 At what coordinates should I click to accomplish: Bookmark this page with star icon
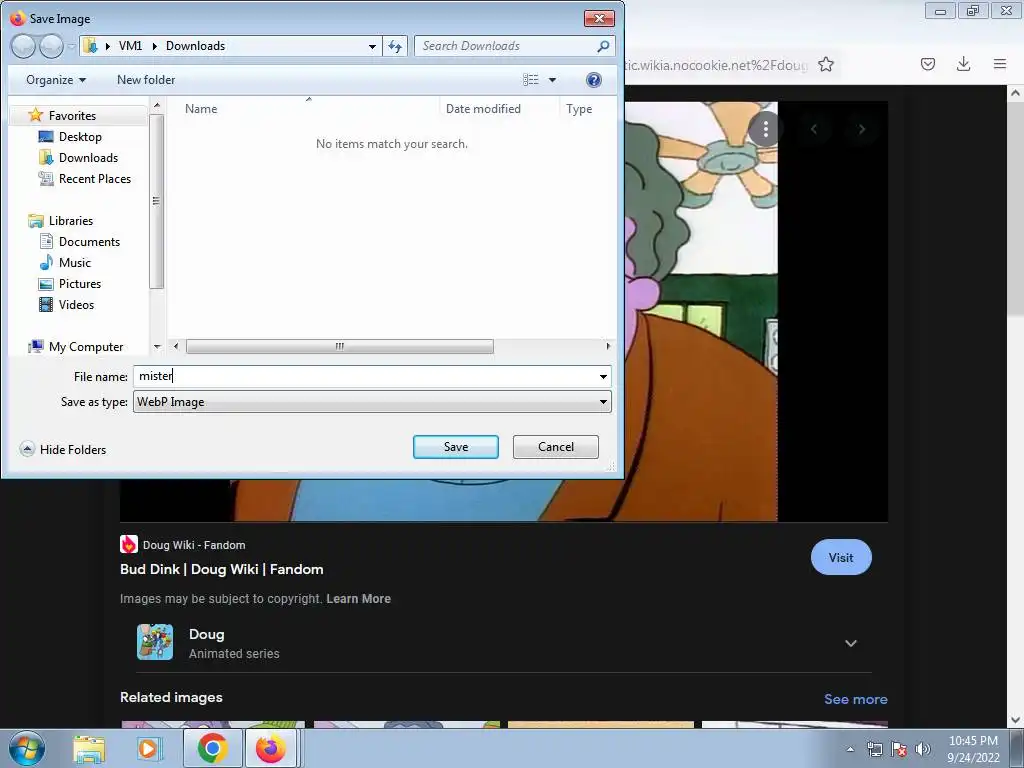pos(826,64)
